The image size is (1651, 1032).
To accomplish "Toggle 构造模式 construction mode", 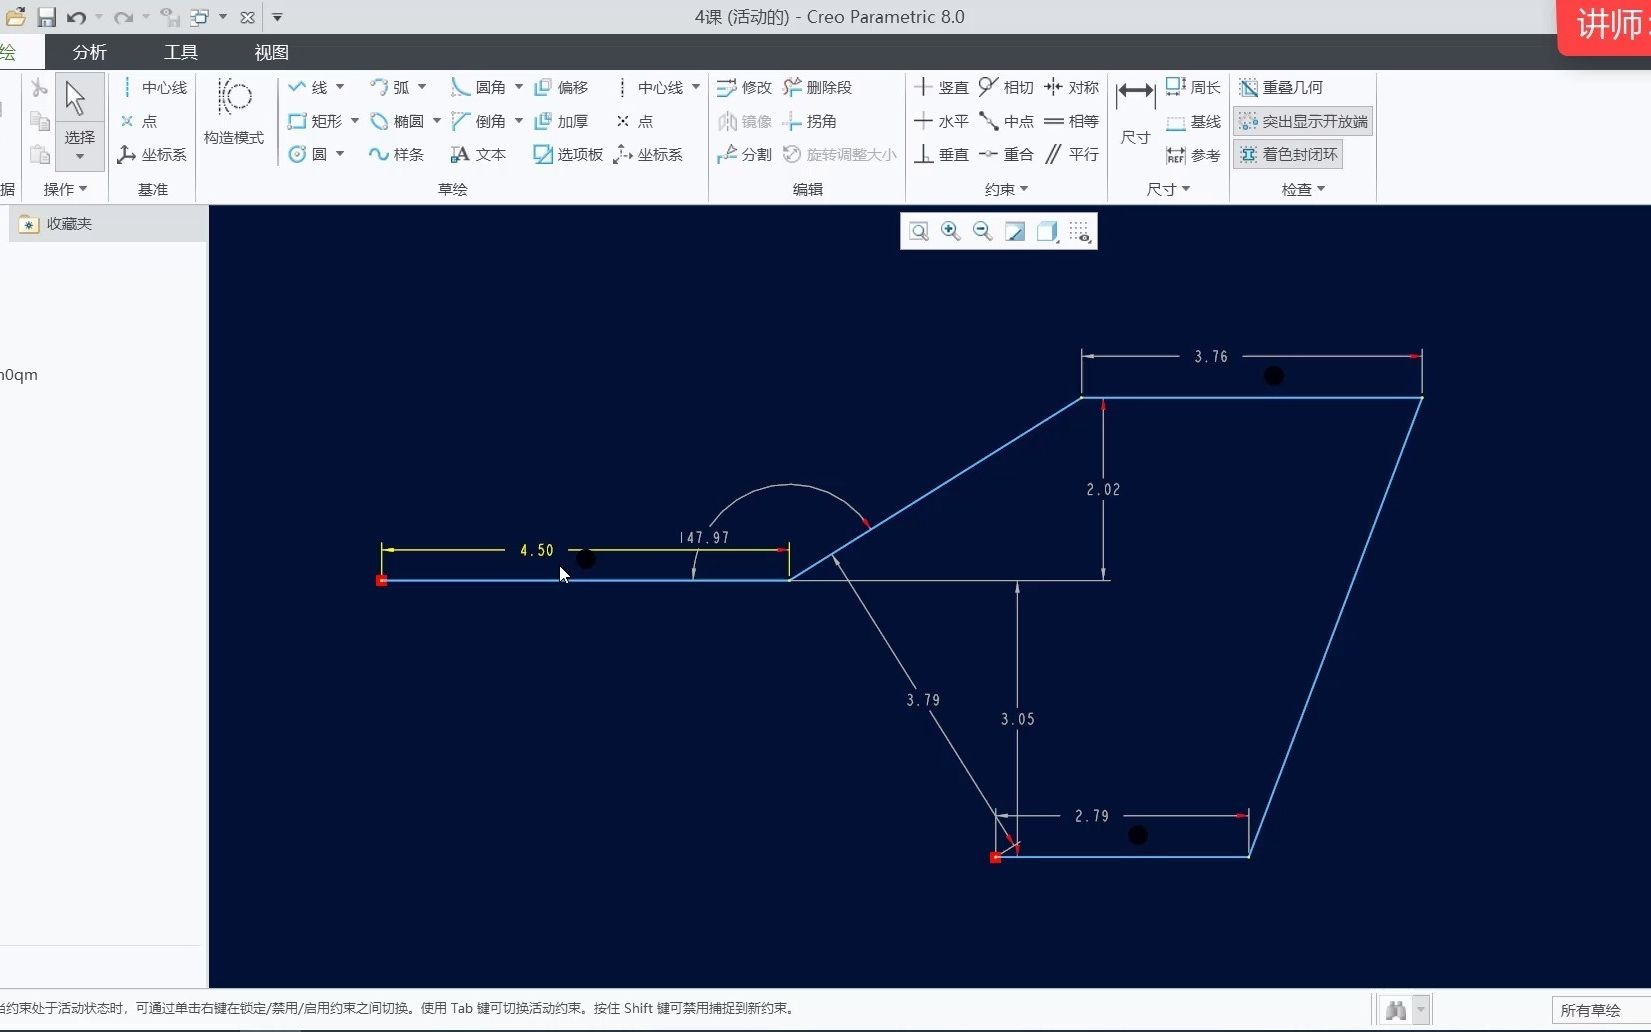I will click(x=234, y=112).
